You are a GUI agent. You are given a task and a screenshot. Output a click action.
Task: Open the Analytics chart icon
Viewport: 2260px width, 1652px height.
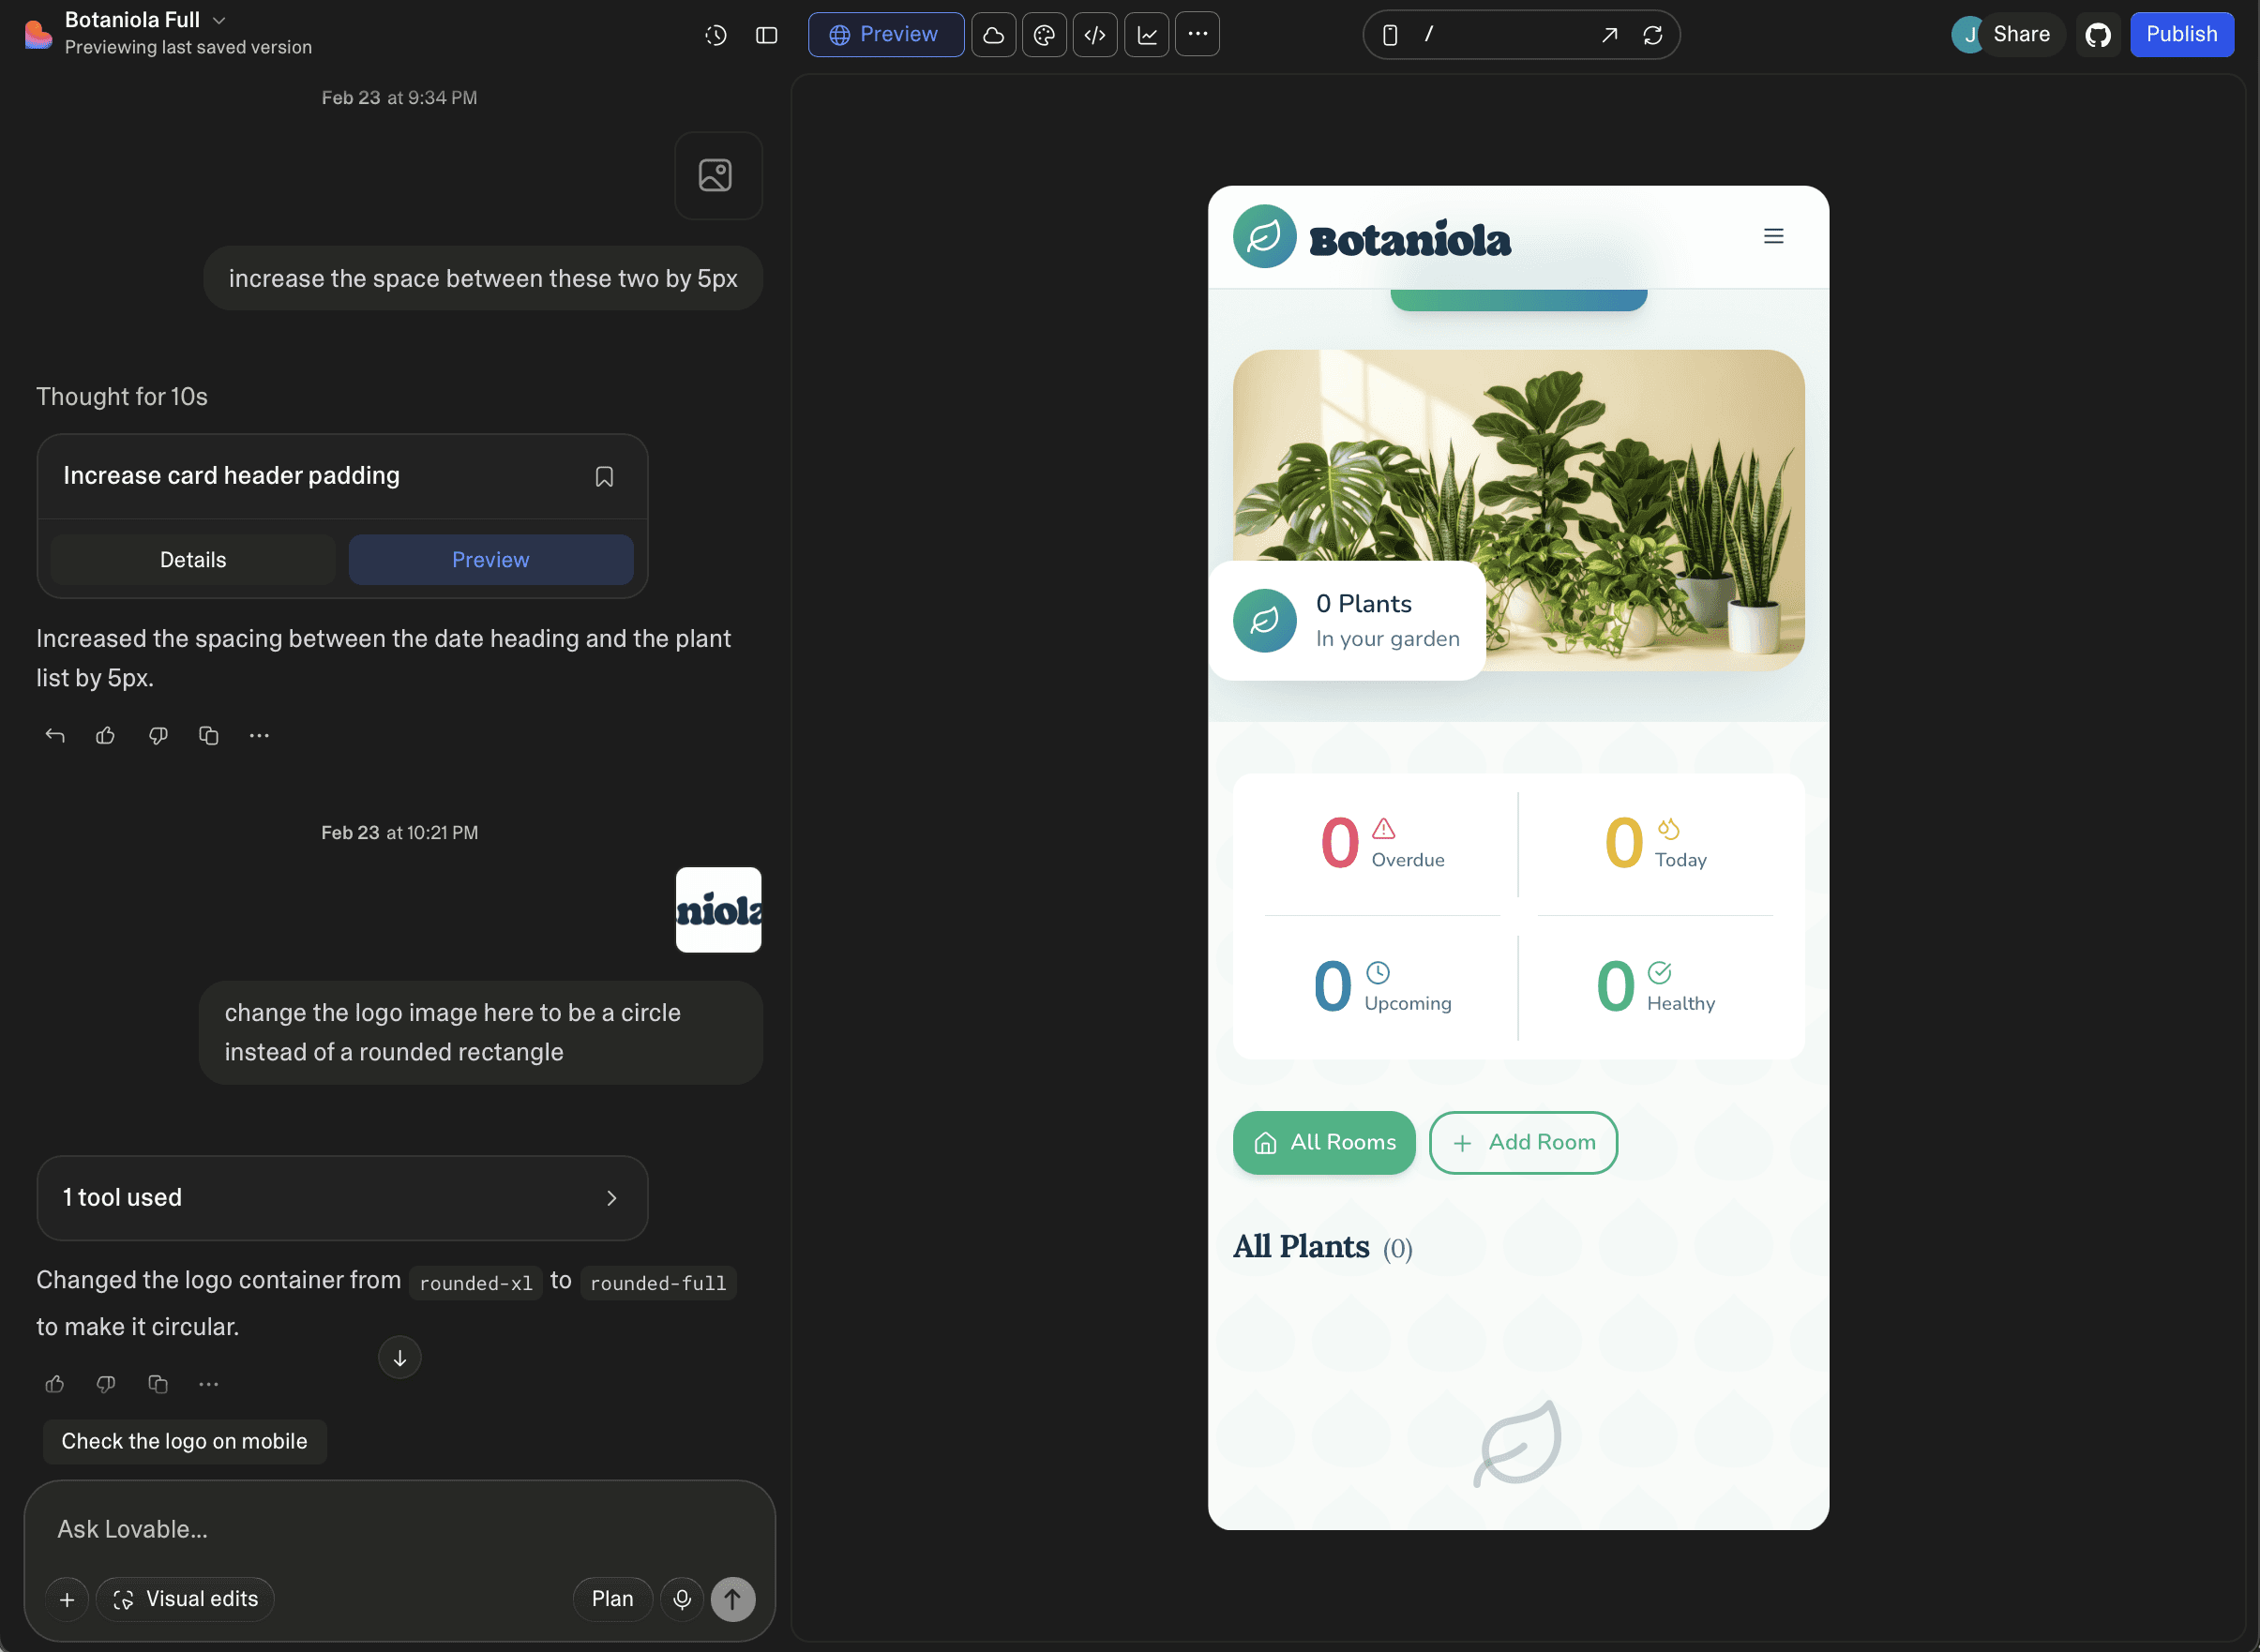tap(1146, 35)
